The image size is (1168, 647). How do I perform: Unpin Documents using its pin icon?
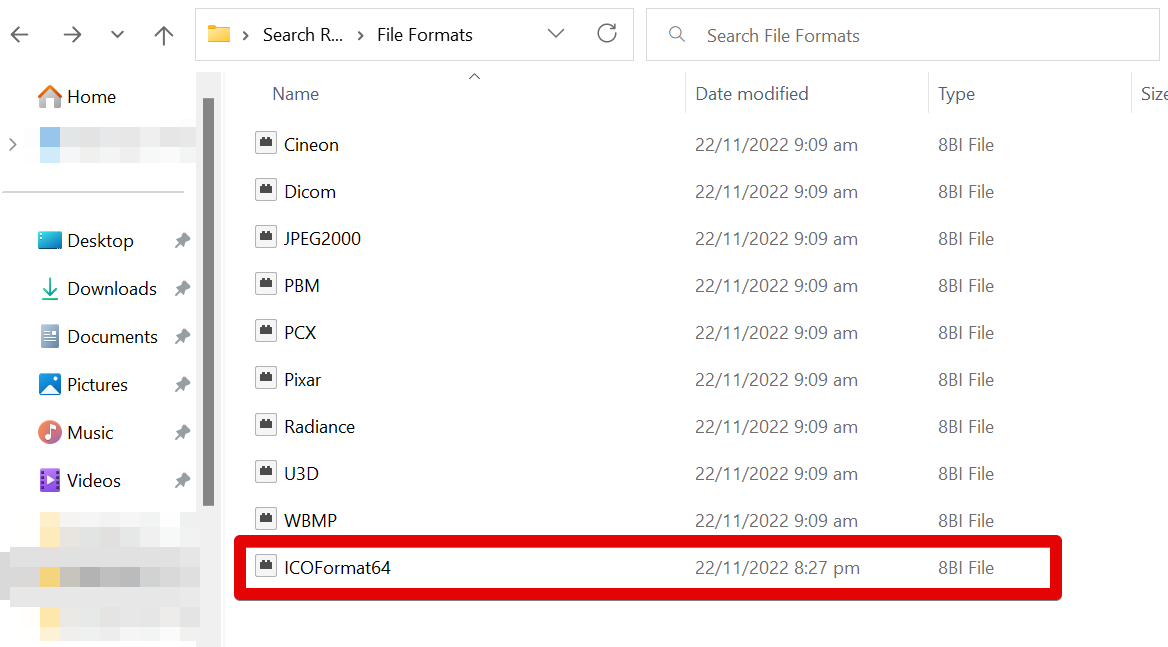(x=182, y=337)
